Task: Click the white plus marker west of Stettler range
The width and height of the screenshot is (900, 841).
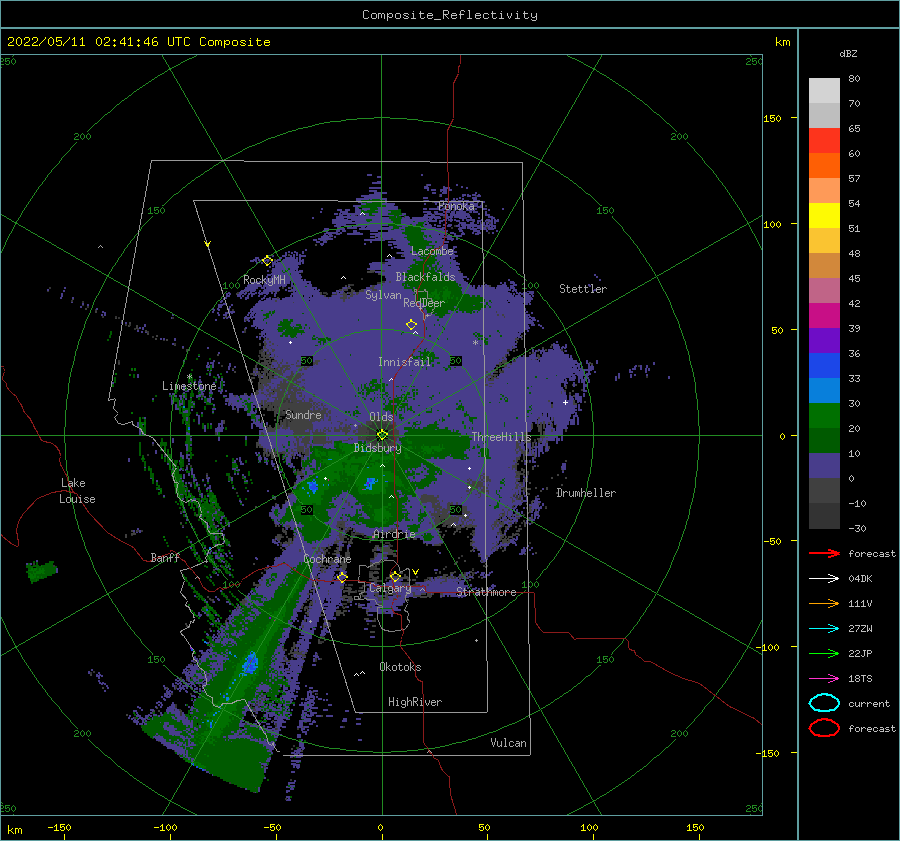Action: click(x=565, y=402)
